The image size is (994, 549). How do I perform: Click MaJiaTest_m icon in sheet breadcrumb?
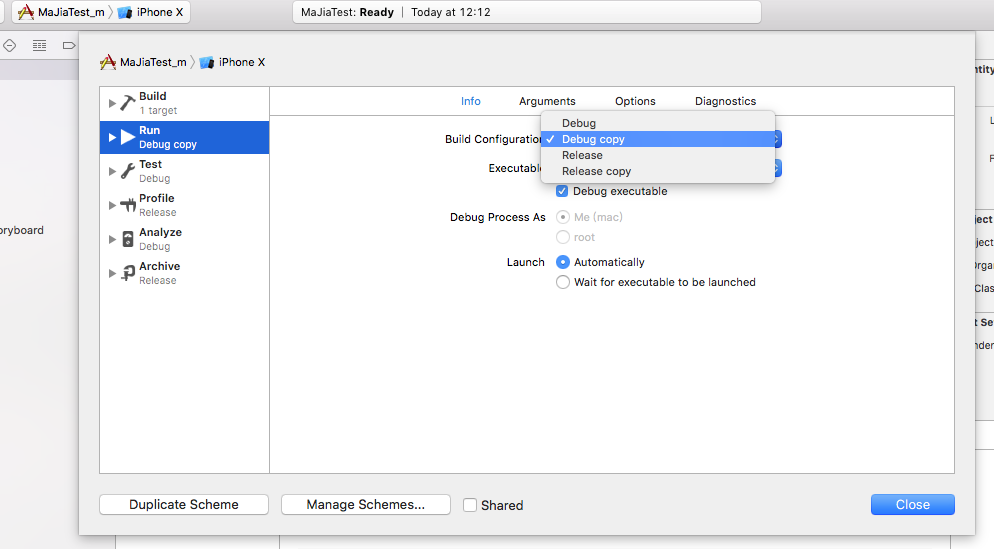pos(108,62)
